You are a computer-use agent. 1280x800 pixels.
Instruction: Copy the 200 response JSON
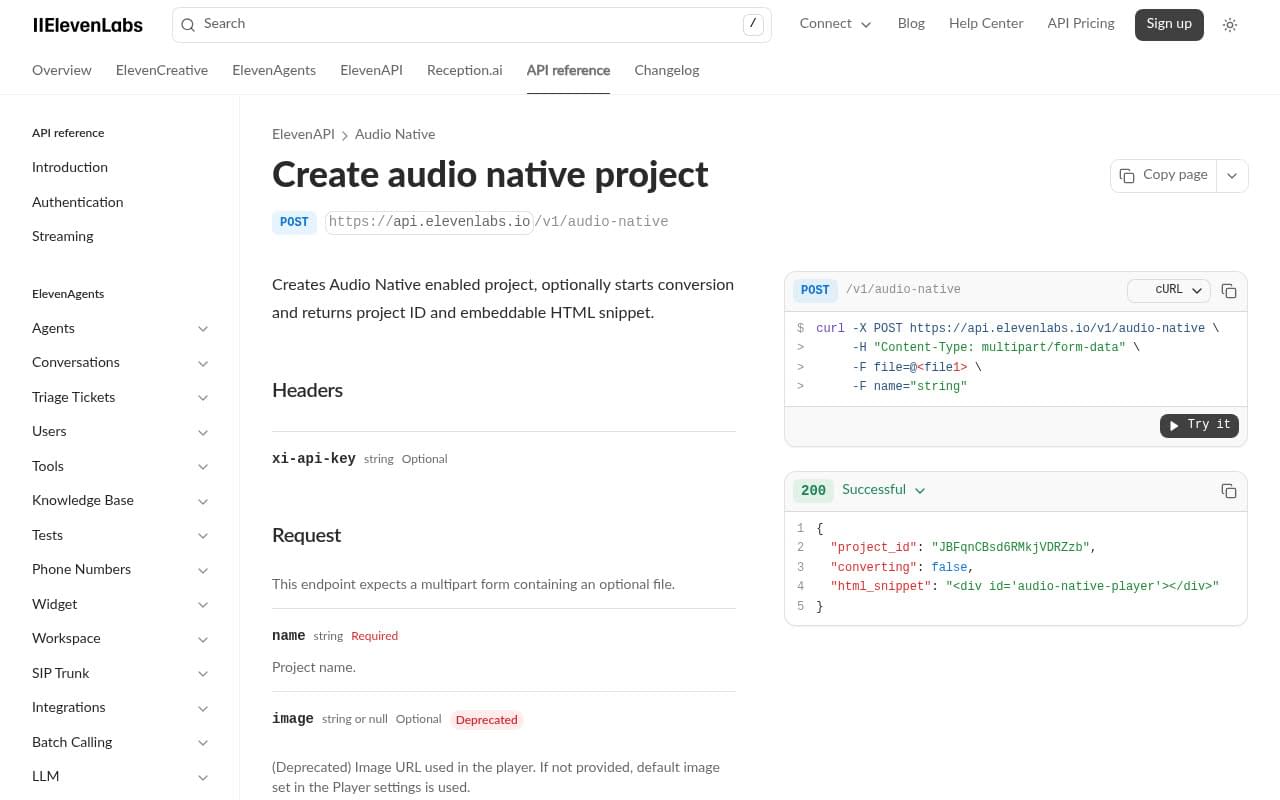(x=1229, y=491)
